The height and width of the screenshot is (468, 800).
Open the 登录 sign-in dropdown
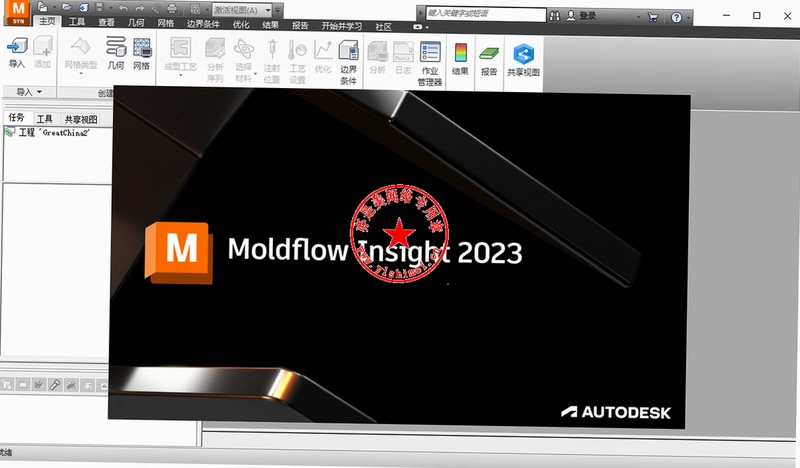point(638,17)
